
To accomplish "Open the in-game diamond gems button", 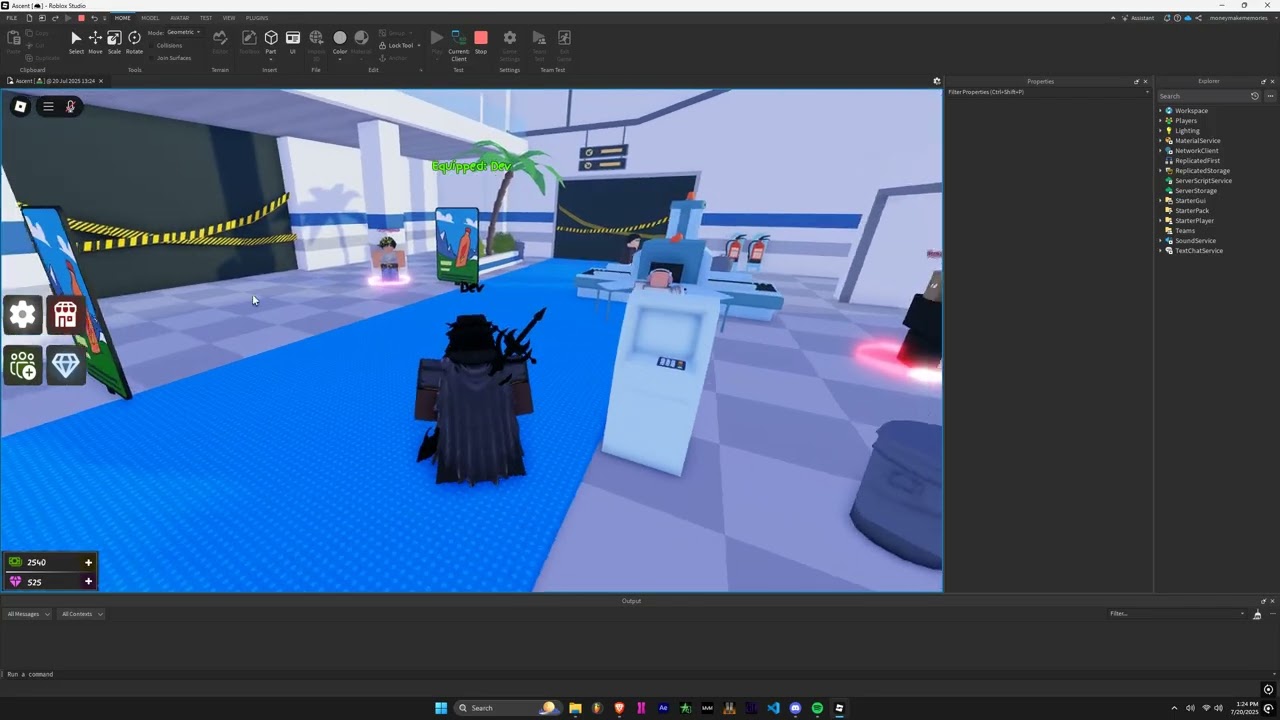I will (65, 366).
